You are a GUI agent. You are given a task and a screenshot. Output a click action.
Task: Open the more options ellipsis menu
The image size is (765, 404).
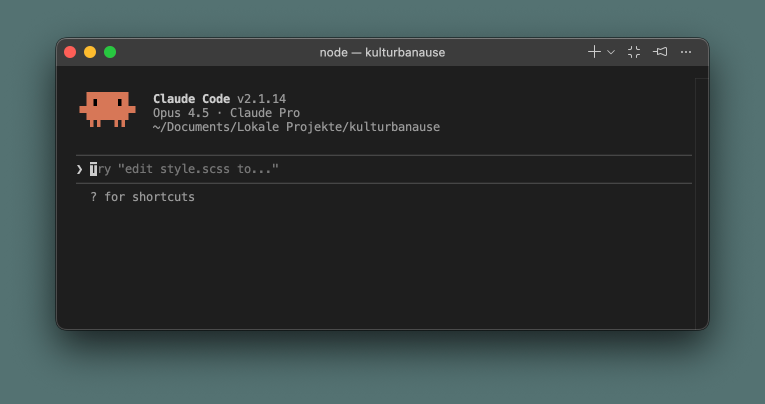(x=686, y=52)
